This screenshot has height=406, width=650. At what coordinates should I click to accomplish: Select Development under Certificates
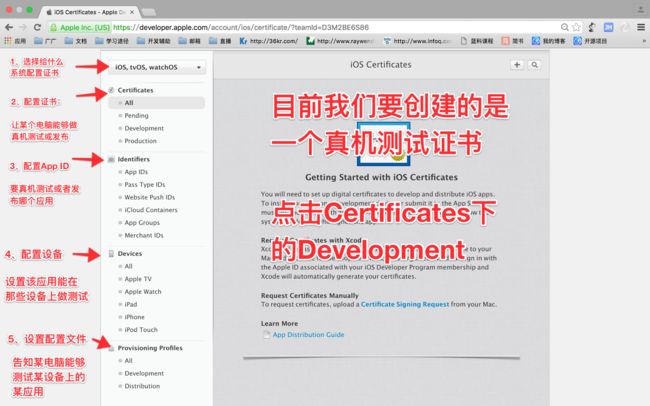[144, 128]
